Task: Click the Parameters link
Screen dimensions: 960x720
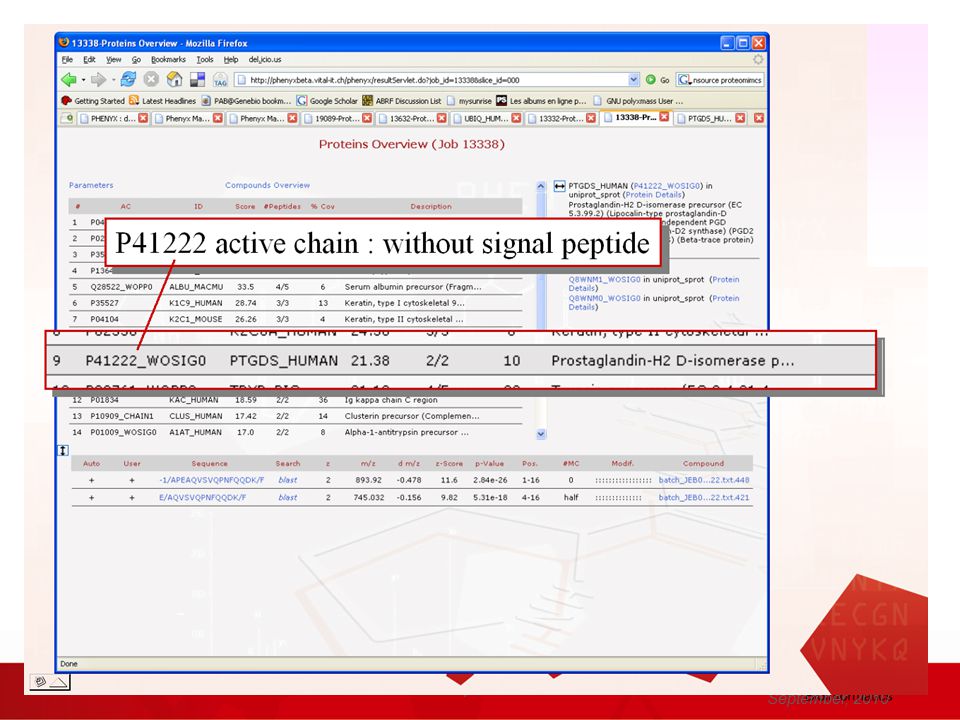Action: click(91, 185)
